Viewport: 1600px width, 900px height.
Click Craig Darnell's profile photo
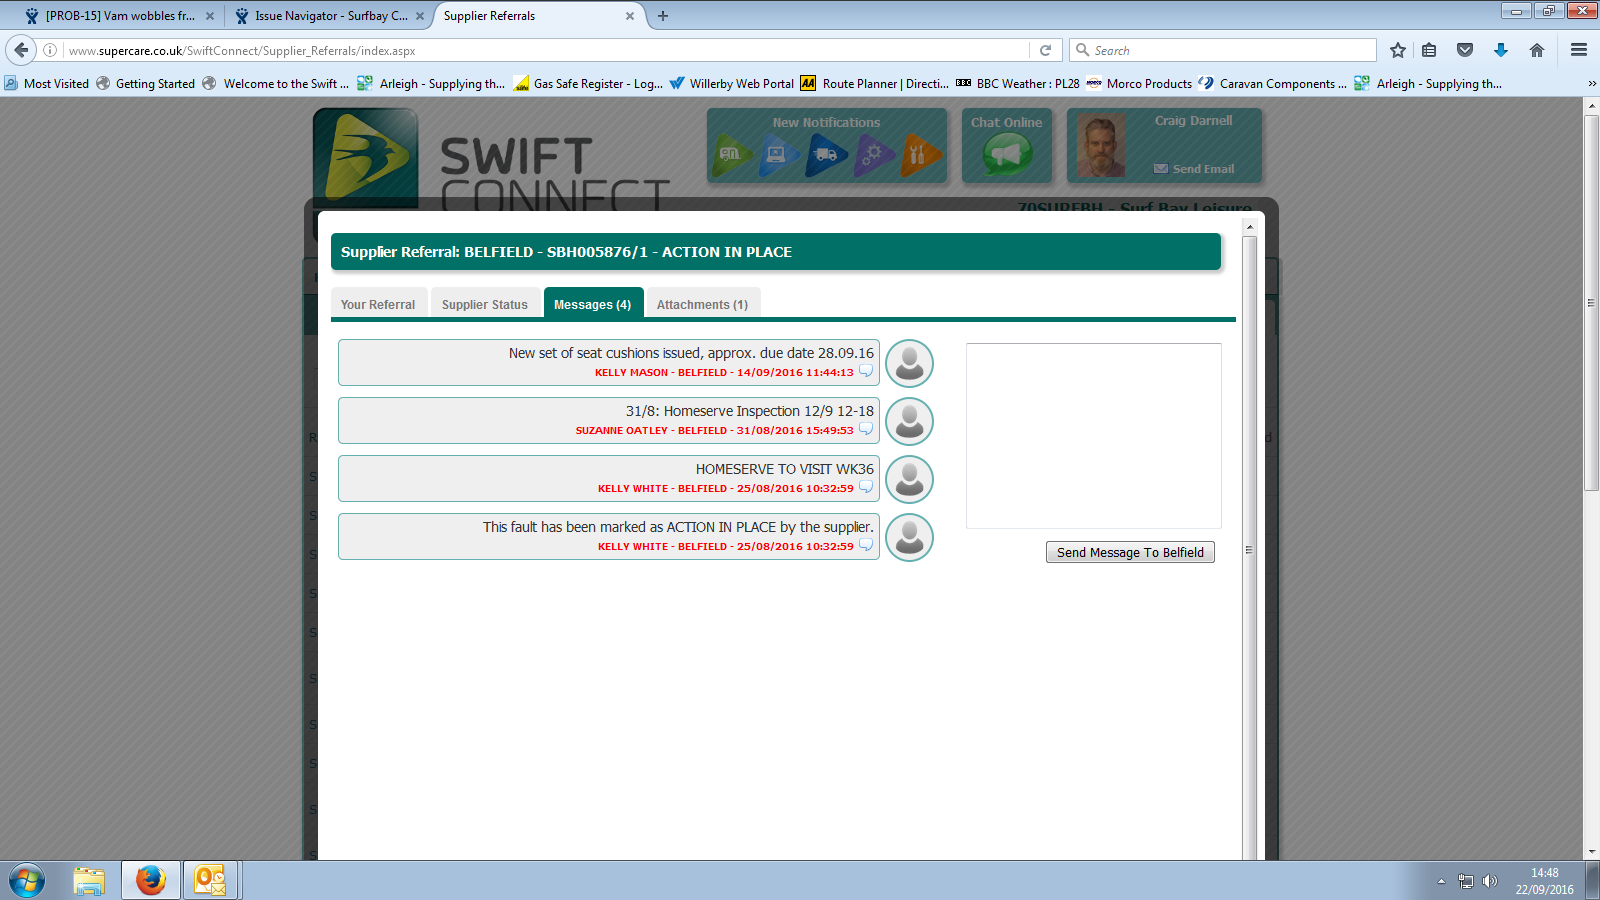[1101, 146]
